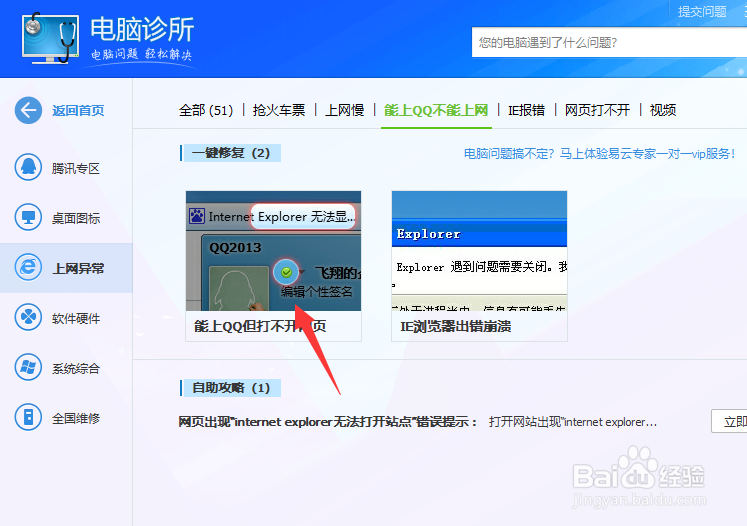The height and width of the screenshot is (526, 747).
Task: Select 腾讯专区 in the sidebar
Action: click(x=76, y=168)
